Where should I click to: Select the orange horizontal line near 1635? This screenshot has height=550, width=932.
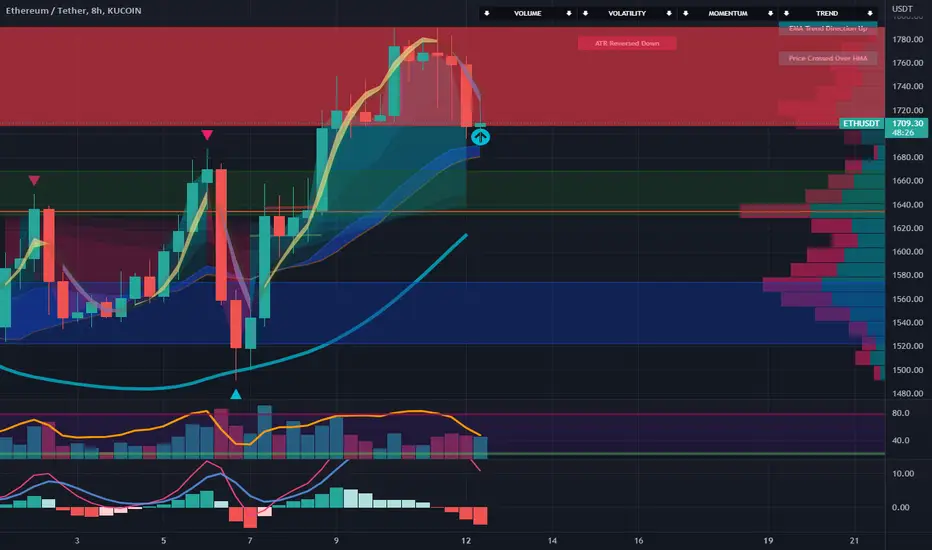click(x=442, y=212)
